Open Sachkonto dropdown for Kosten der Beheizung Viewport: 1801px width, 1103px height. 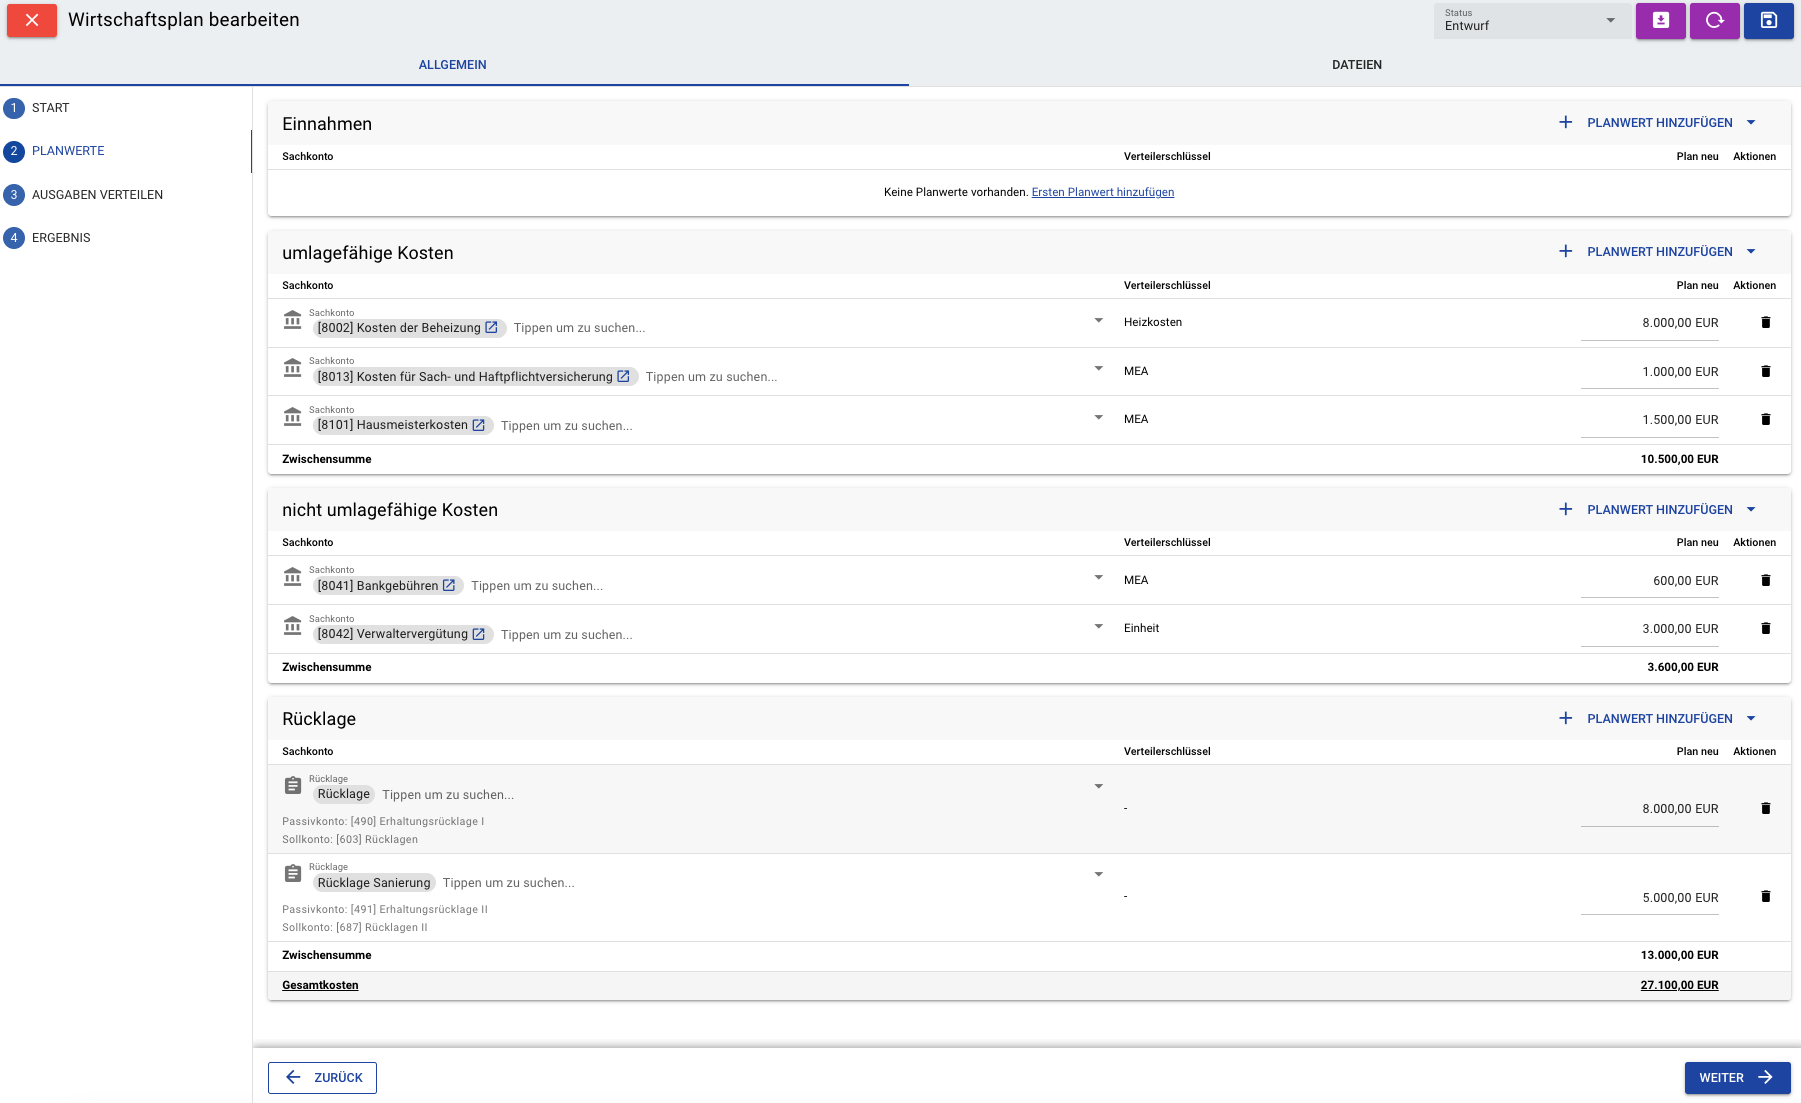tap(1098, 321)
